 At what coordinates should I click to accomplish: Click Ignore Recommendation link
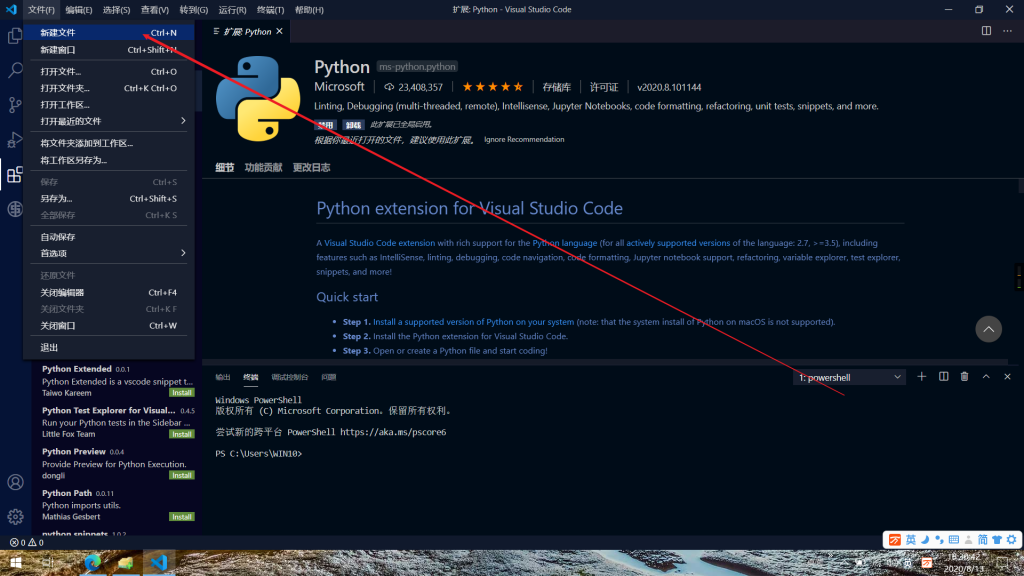524,139
